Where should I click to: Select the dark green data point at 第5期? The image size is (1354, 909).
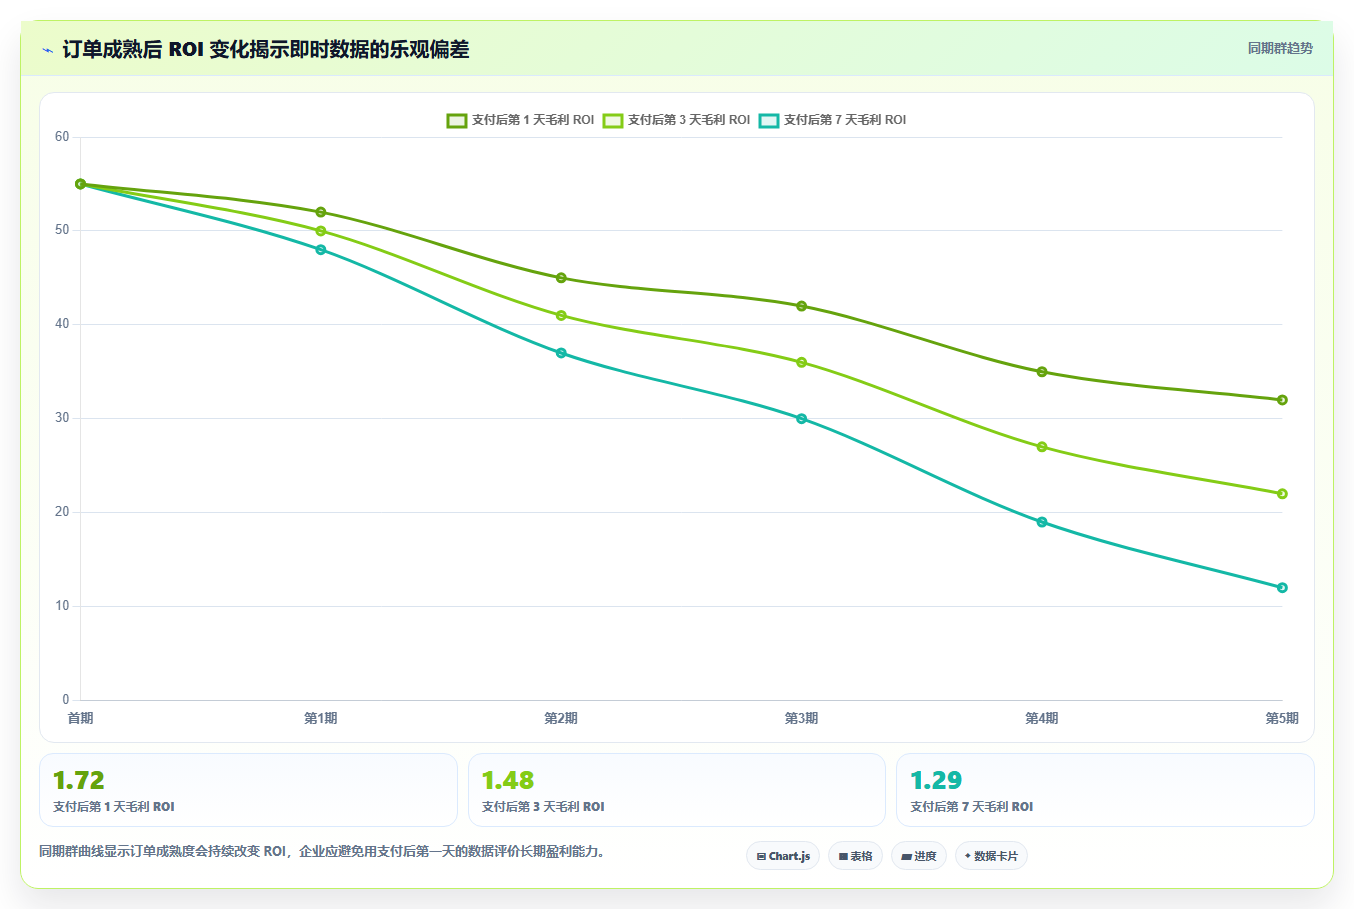[1282, 400]
